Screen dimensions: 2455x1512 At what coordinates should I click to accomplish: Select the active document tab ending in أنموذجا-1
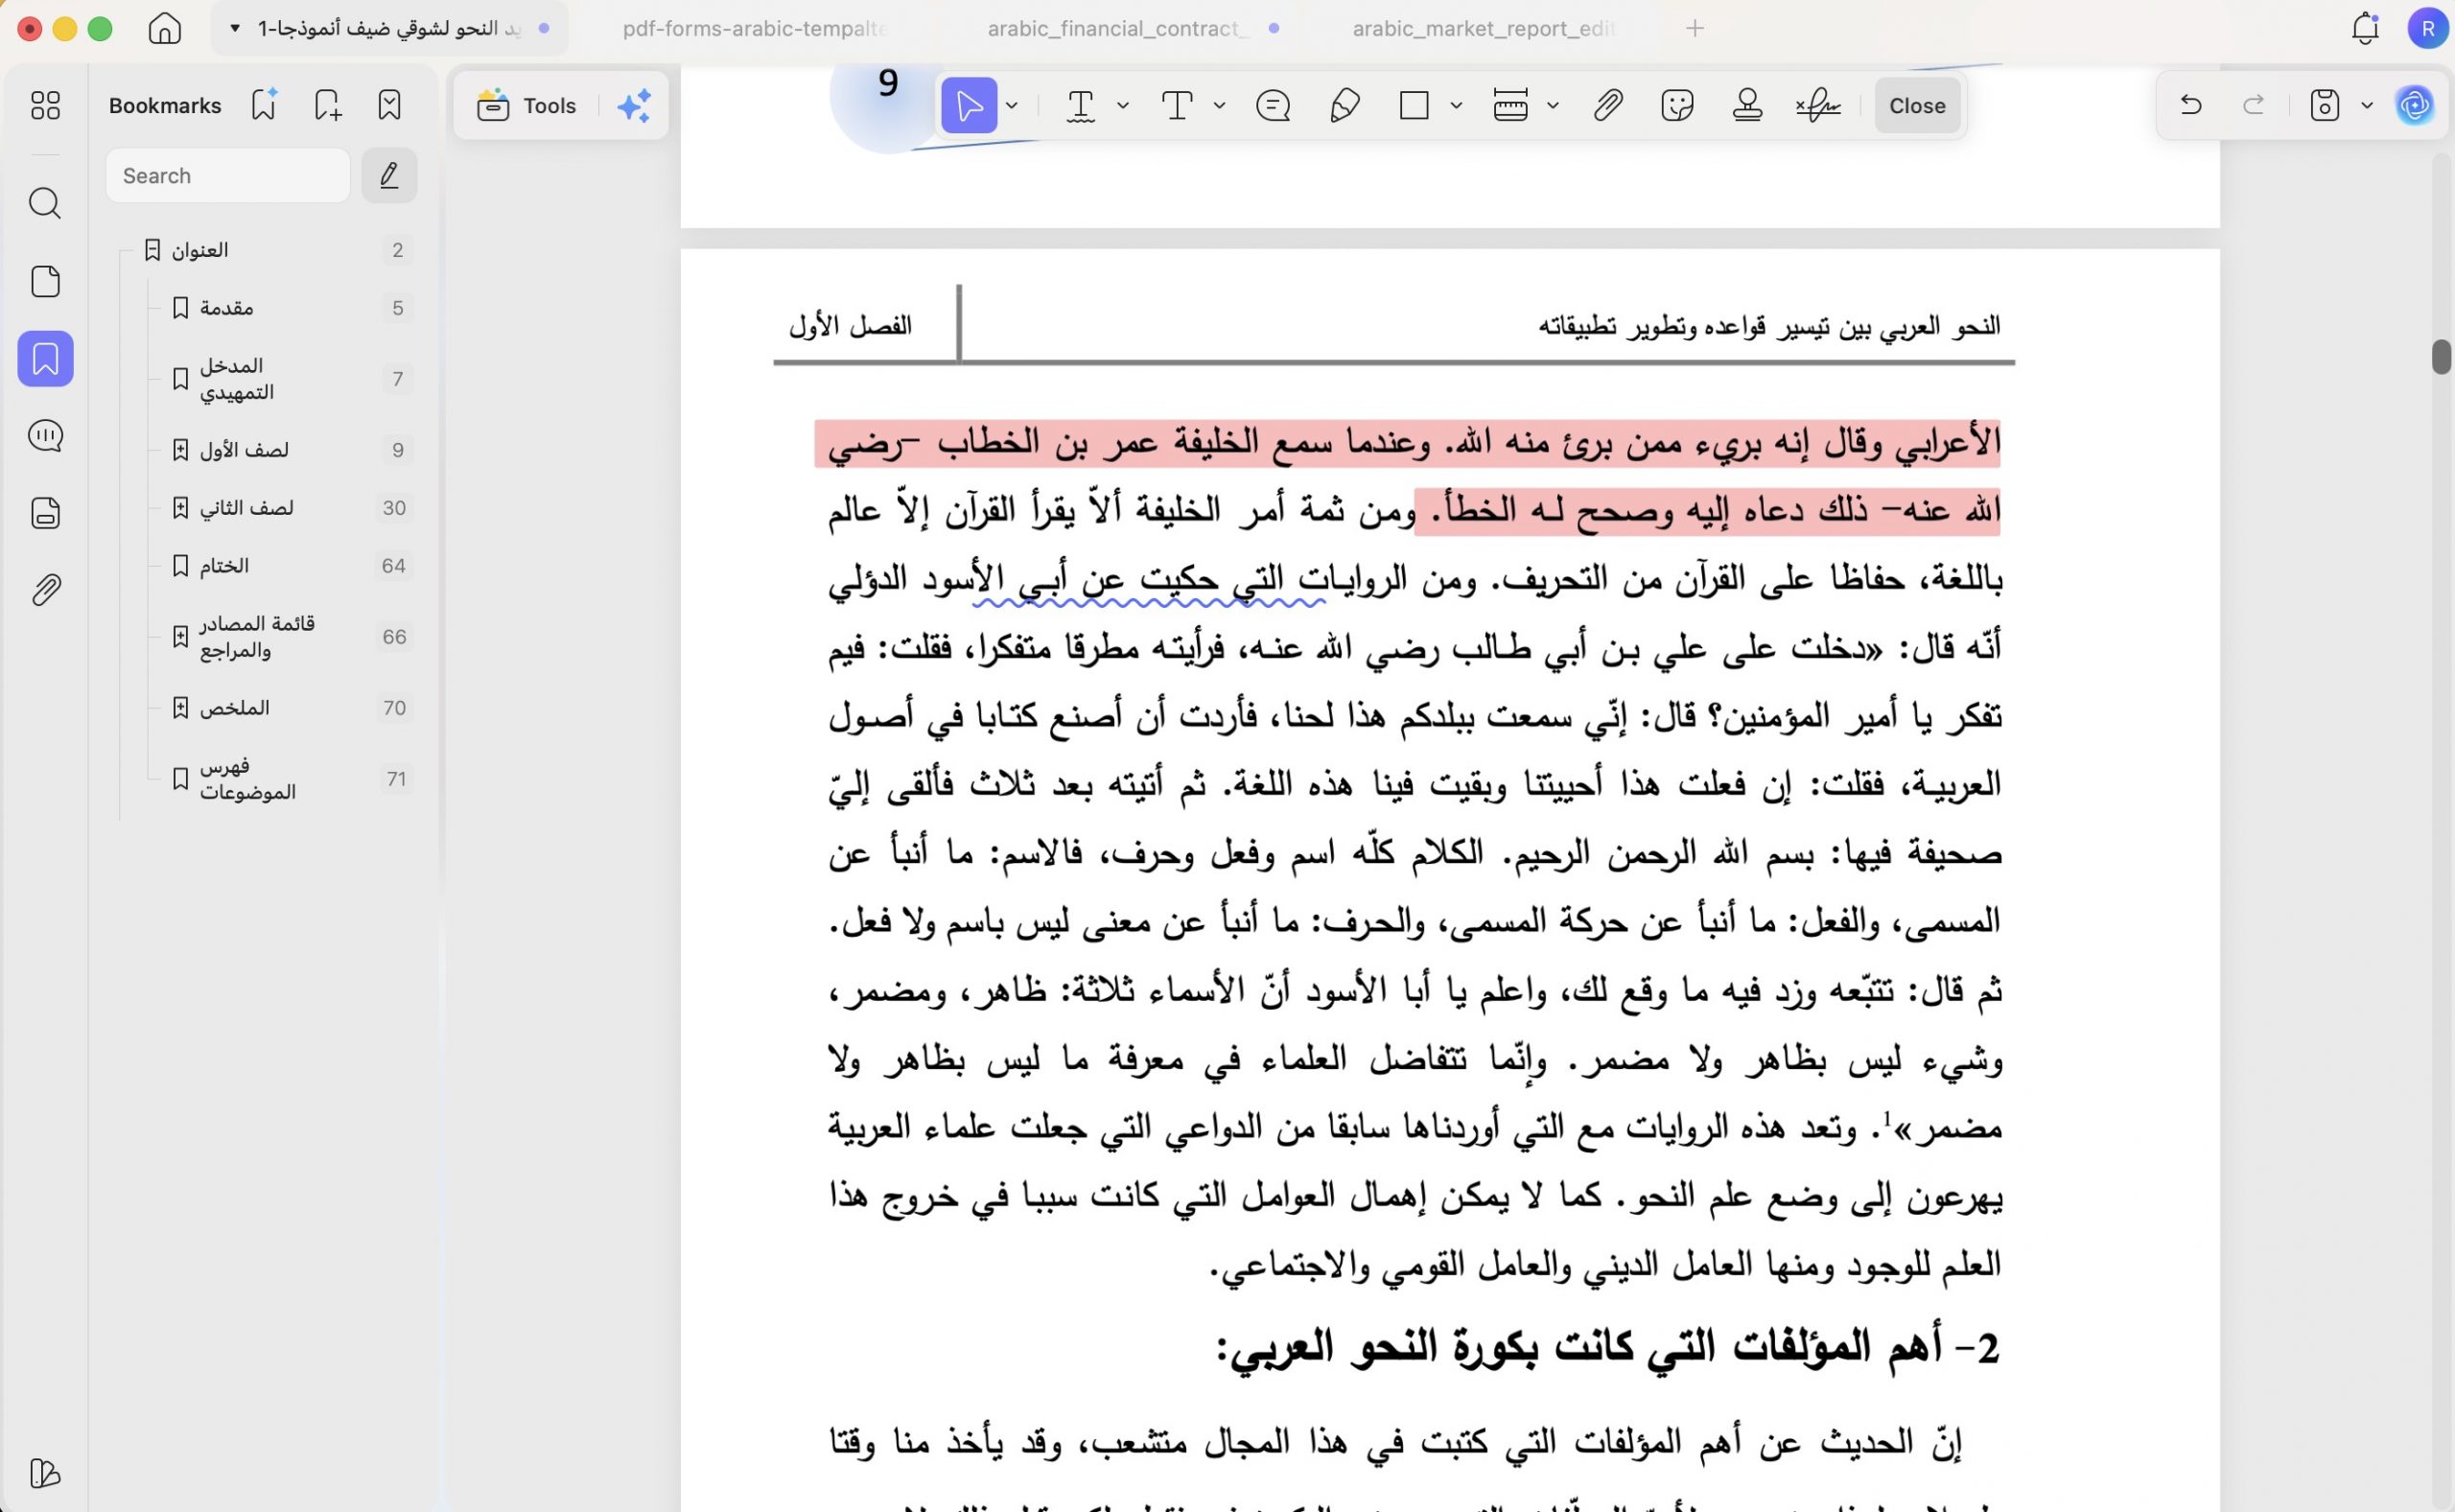pos(389,28)
